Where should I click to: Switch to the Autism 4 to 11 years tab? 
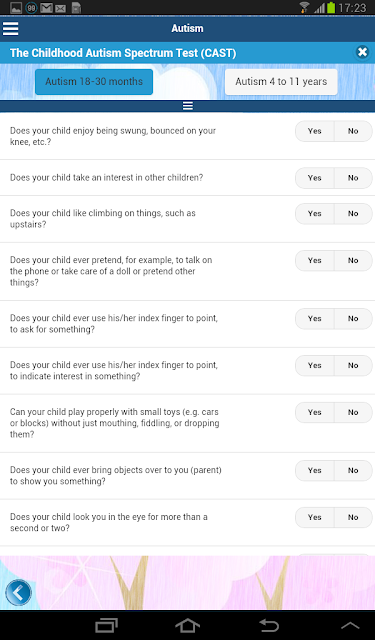[281, 82]
